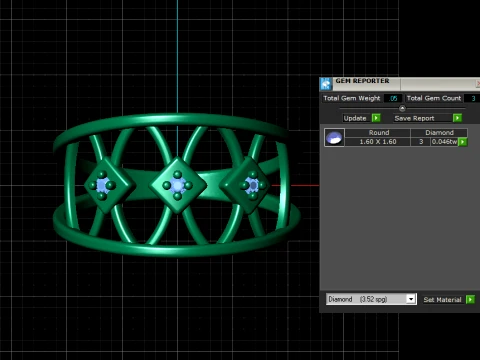Click the Total Gem Count value
480x360 pixels.
(x=473, y=98)
